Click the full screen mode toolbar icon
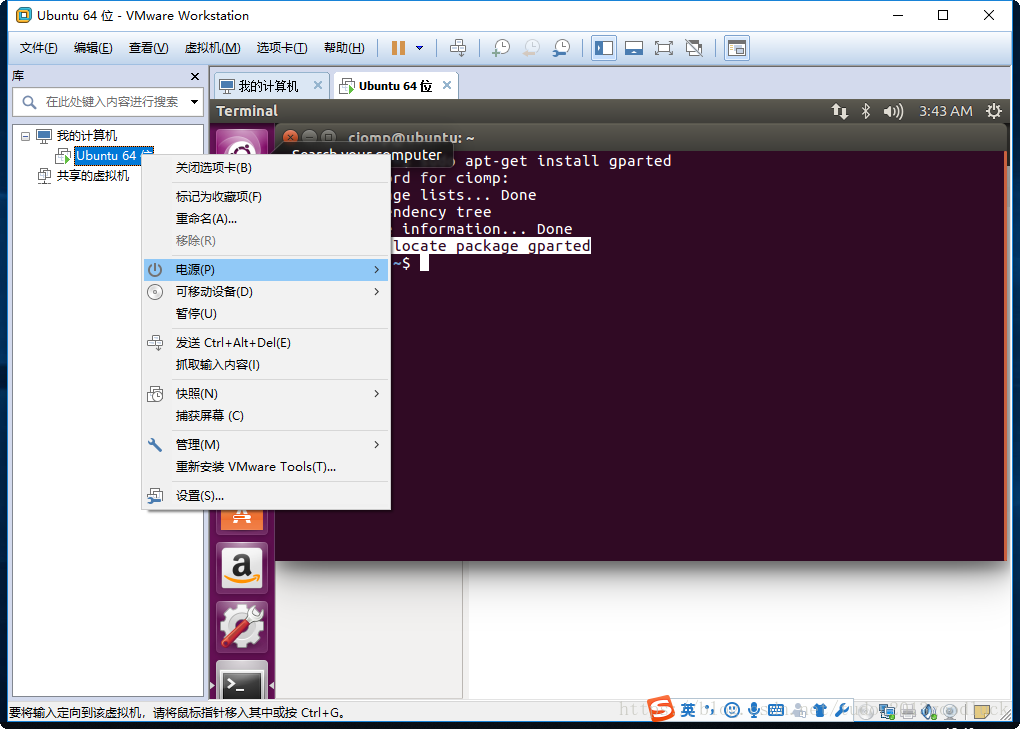 click(664, 47)
